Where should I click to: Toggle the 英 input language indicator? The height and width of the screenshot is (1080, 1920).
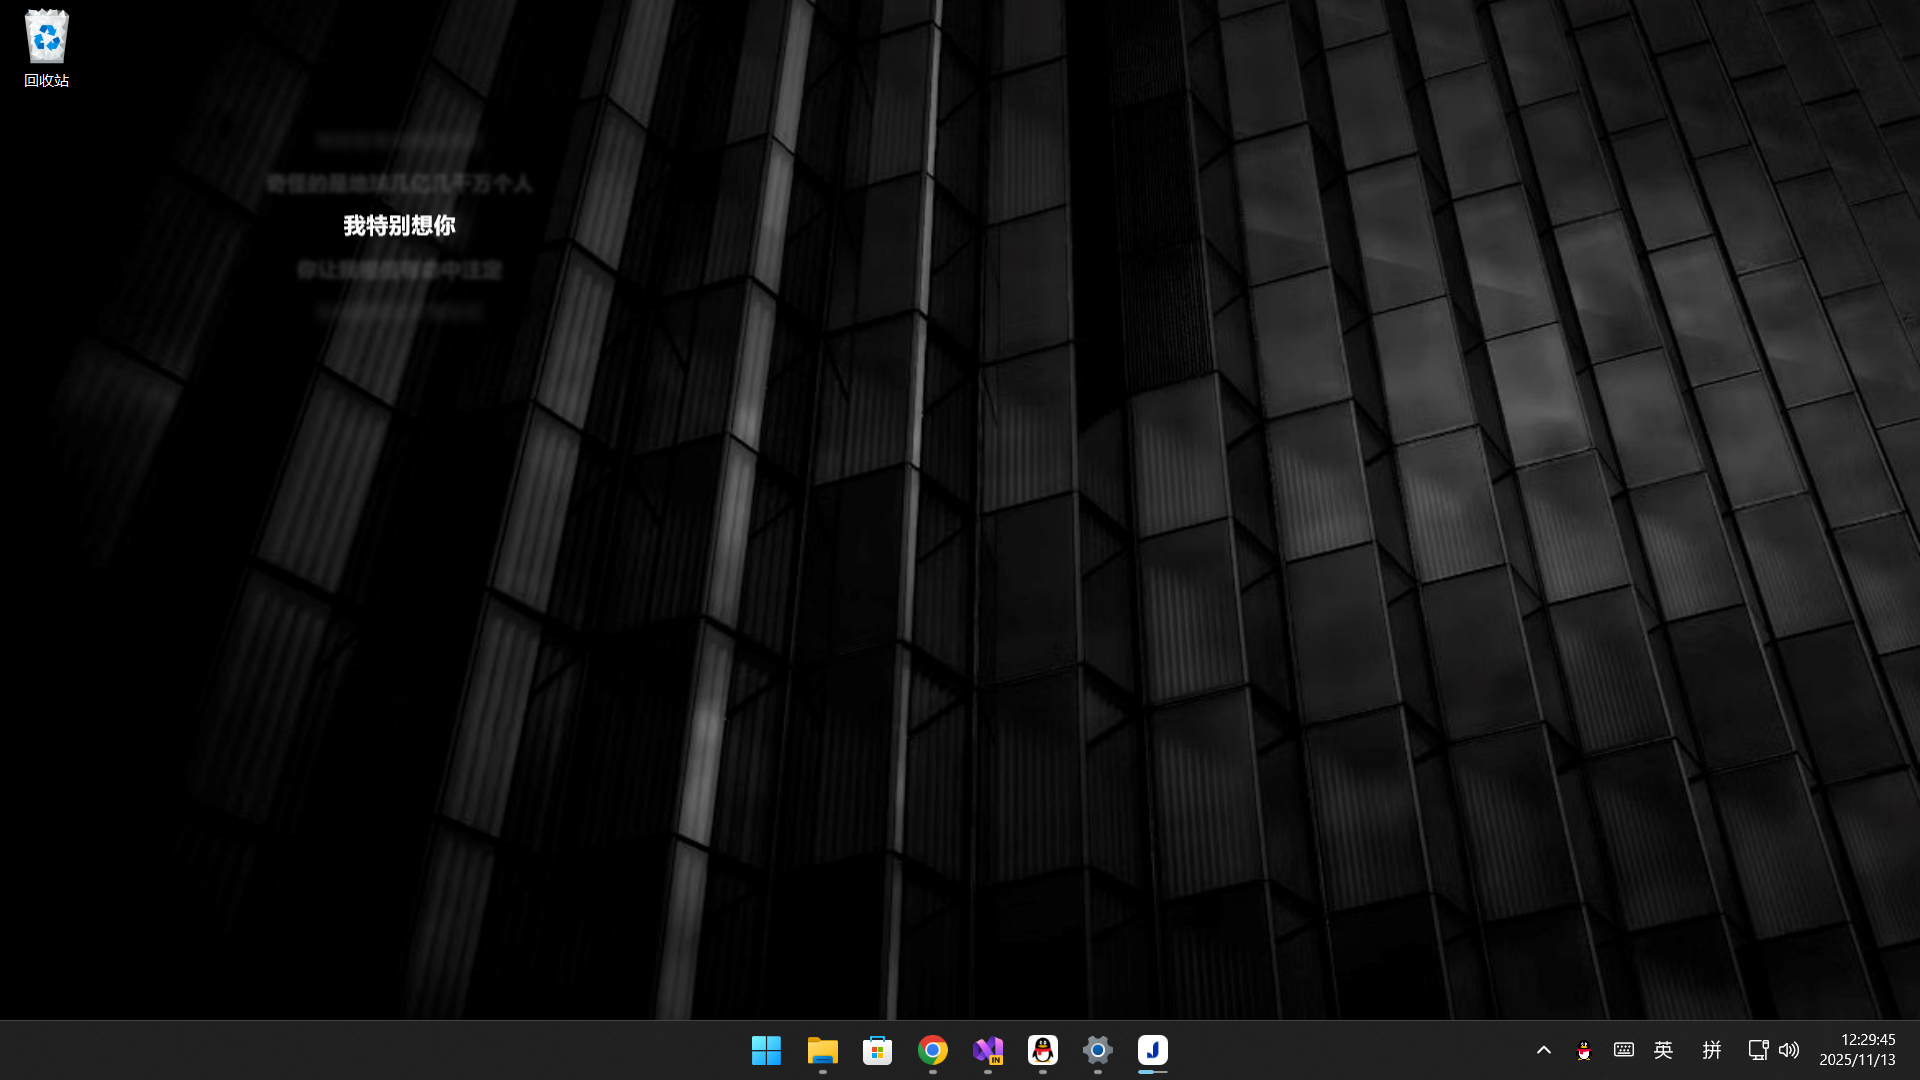[x=1663, y=1050]
